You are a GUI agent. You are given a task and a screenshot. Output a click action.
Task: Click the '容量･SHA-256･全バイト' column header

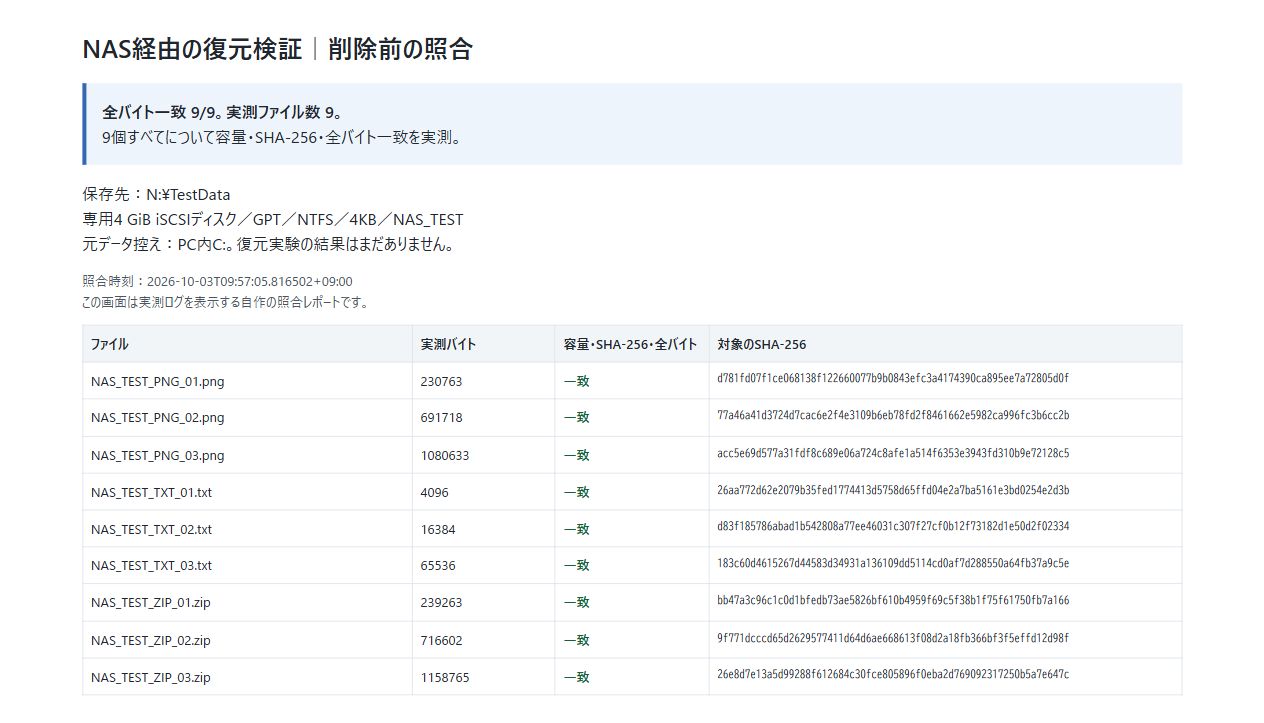click(631, 344)
